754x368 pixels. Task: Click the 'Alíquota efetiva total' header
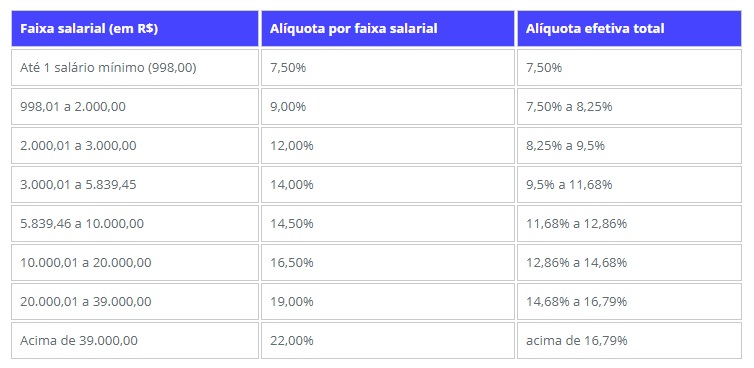coord(629,28)
